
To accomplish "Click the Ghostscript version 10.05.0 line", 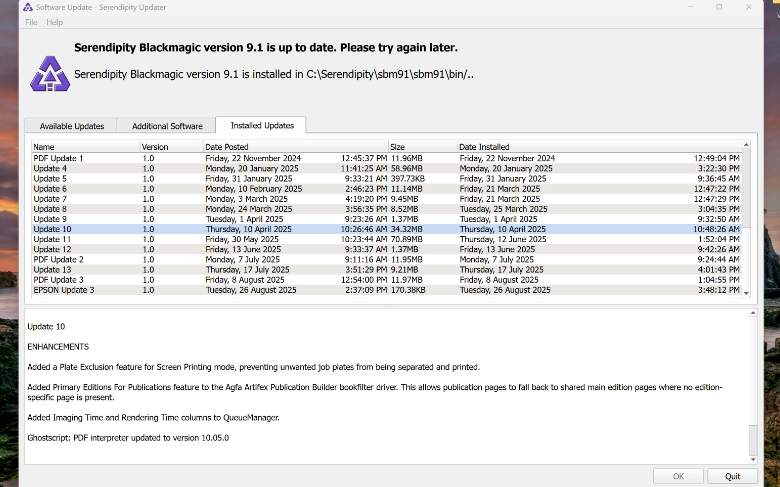I will click(x=128, y=438).
